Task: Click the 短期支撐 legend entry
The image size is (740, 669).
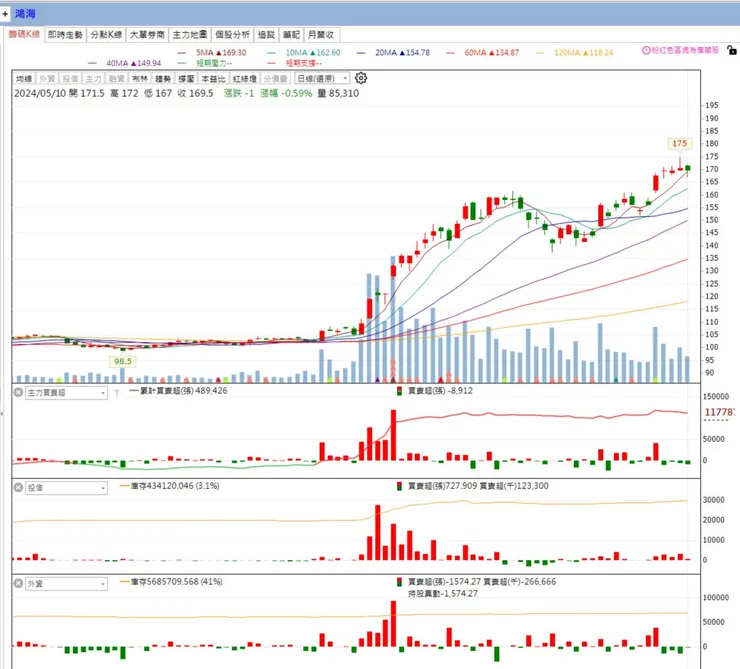Action: (x=294, y=63)
